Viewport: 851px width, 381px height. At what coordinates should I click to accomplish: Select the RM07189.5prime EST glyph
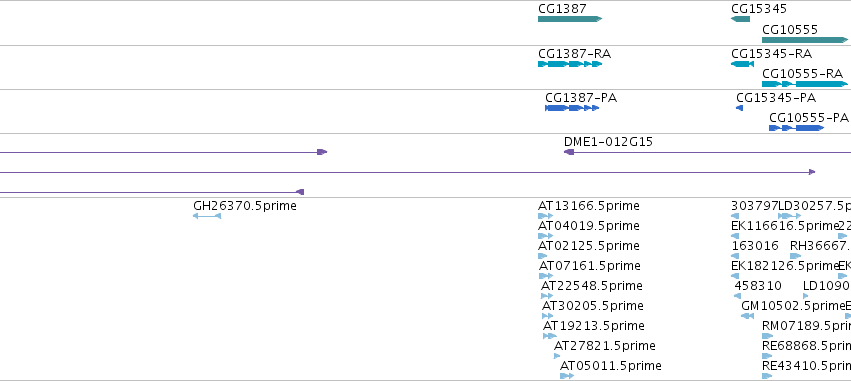[767, 336]
